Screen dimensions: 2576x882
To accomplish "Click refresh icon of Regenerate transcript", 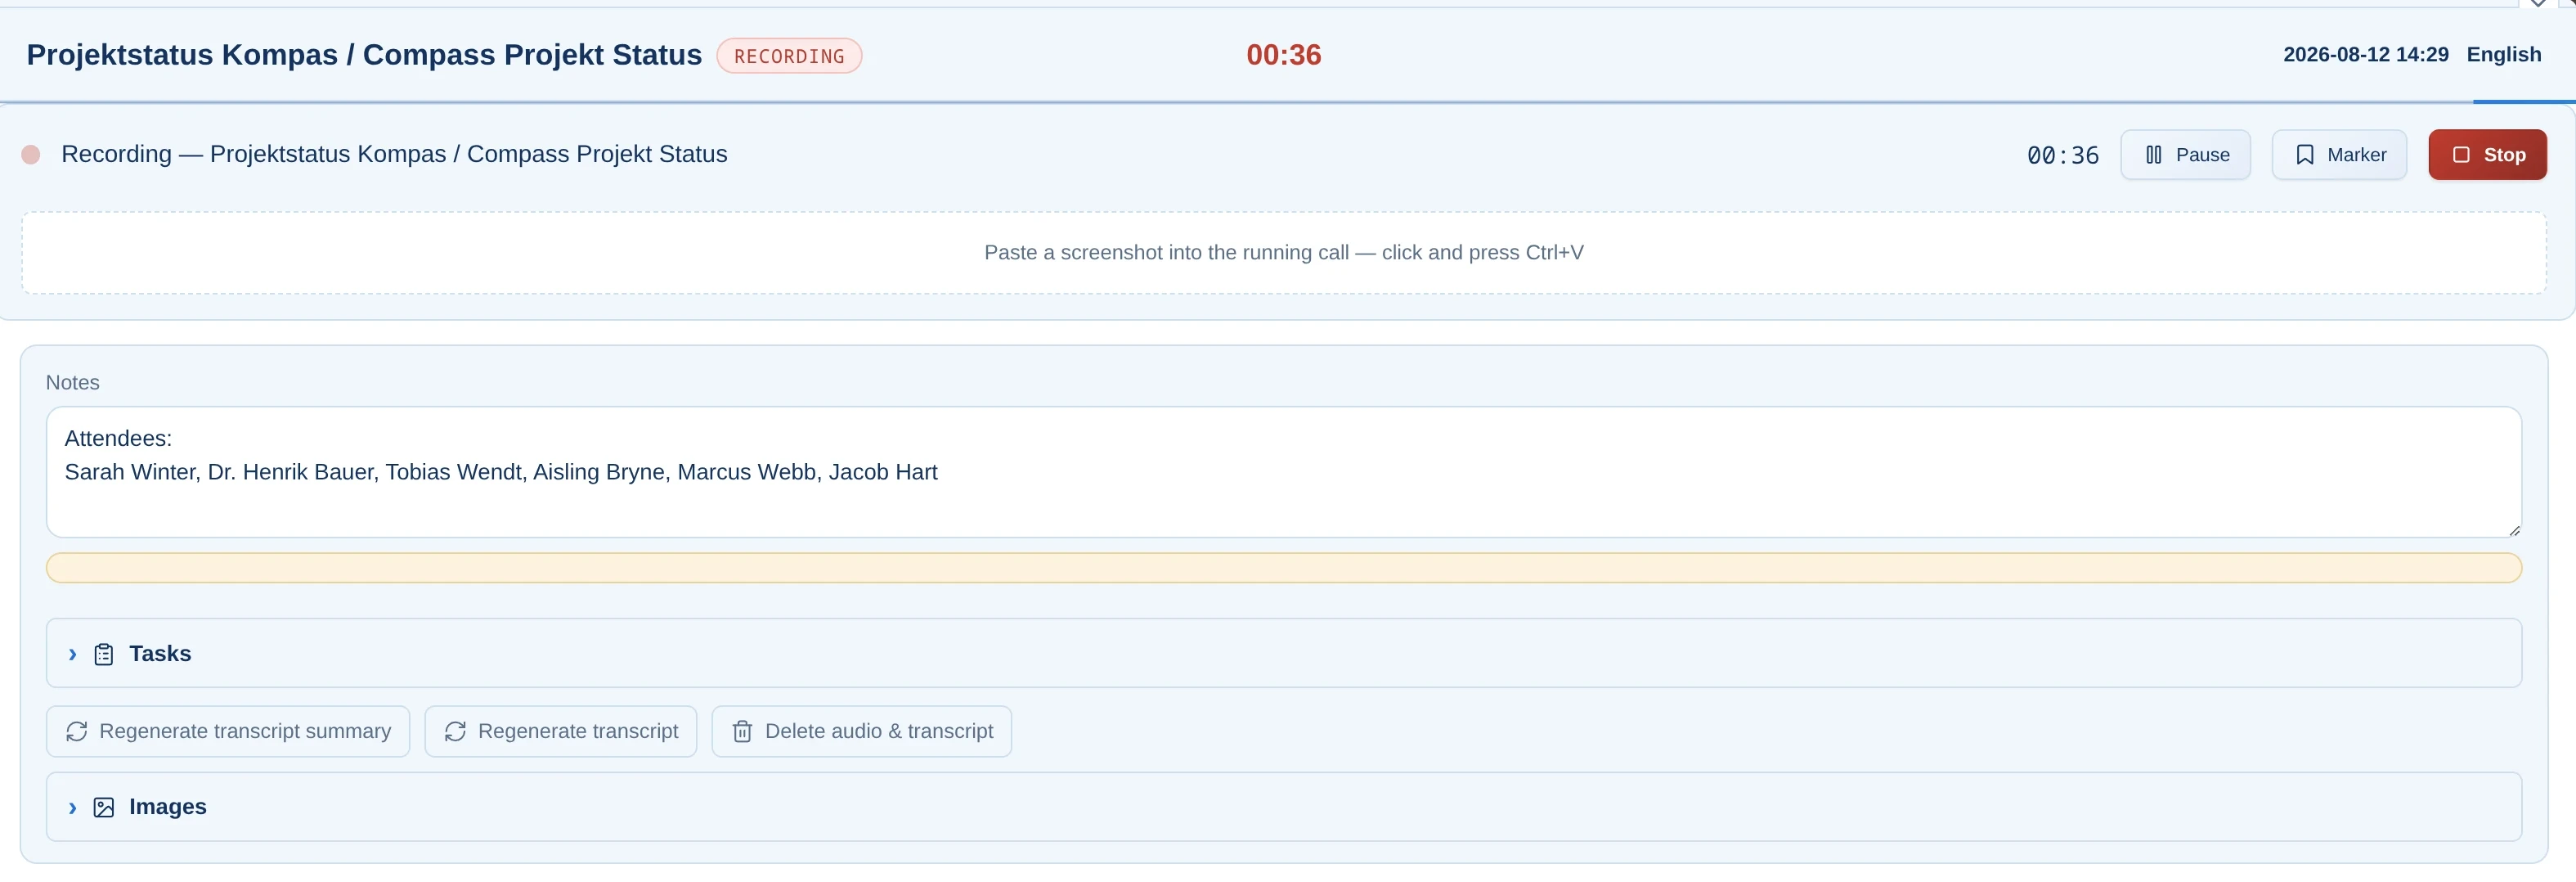I will pyautogui.click(x=456, y=732).
